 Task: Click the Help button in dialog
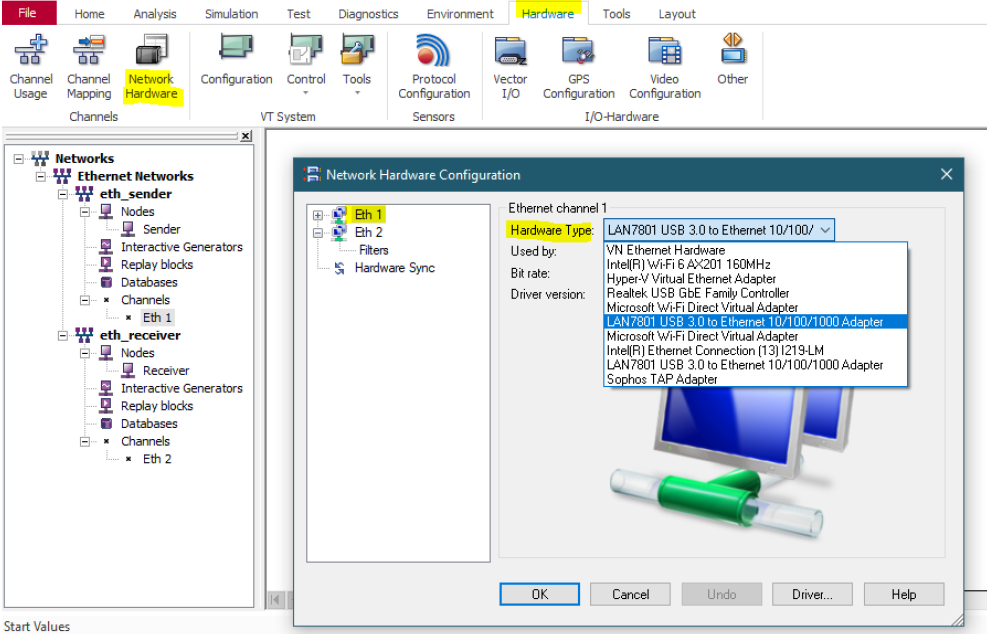(x=903, y=594)
